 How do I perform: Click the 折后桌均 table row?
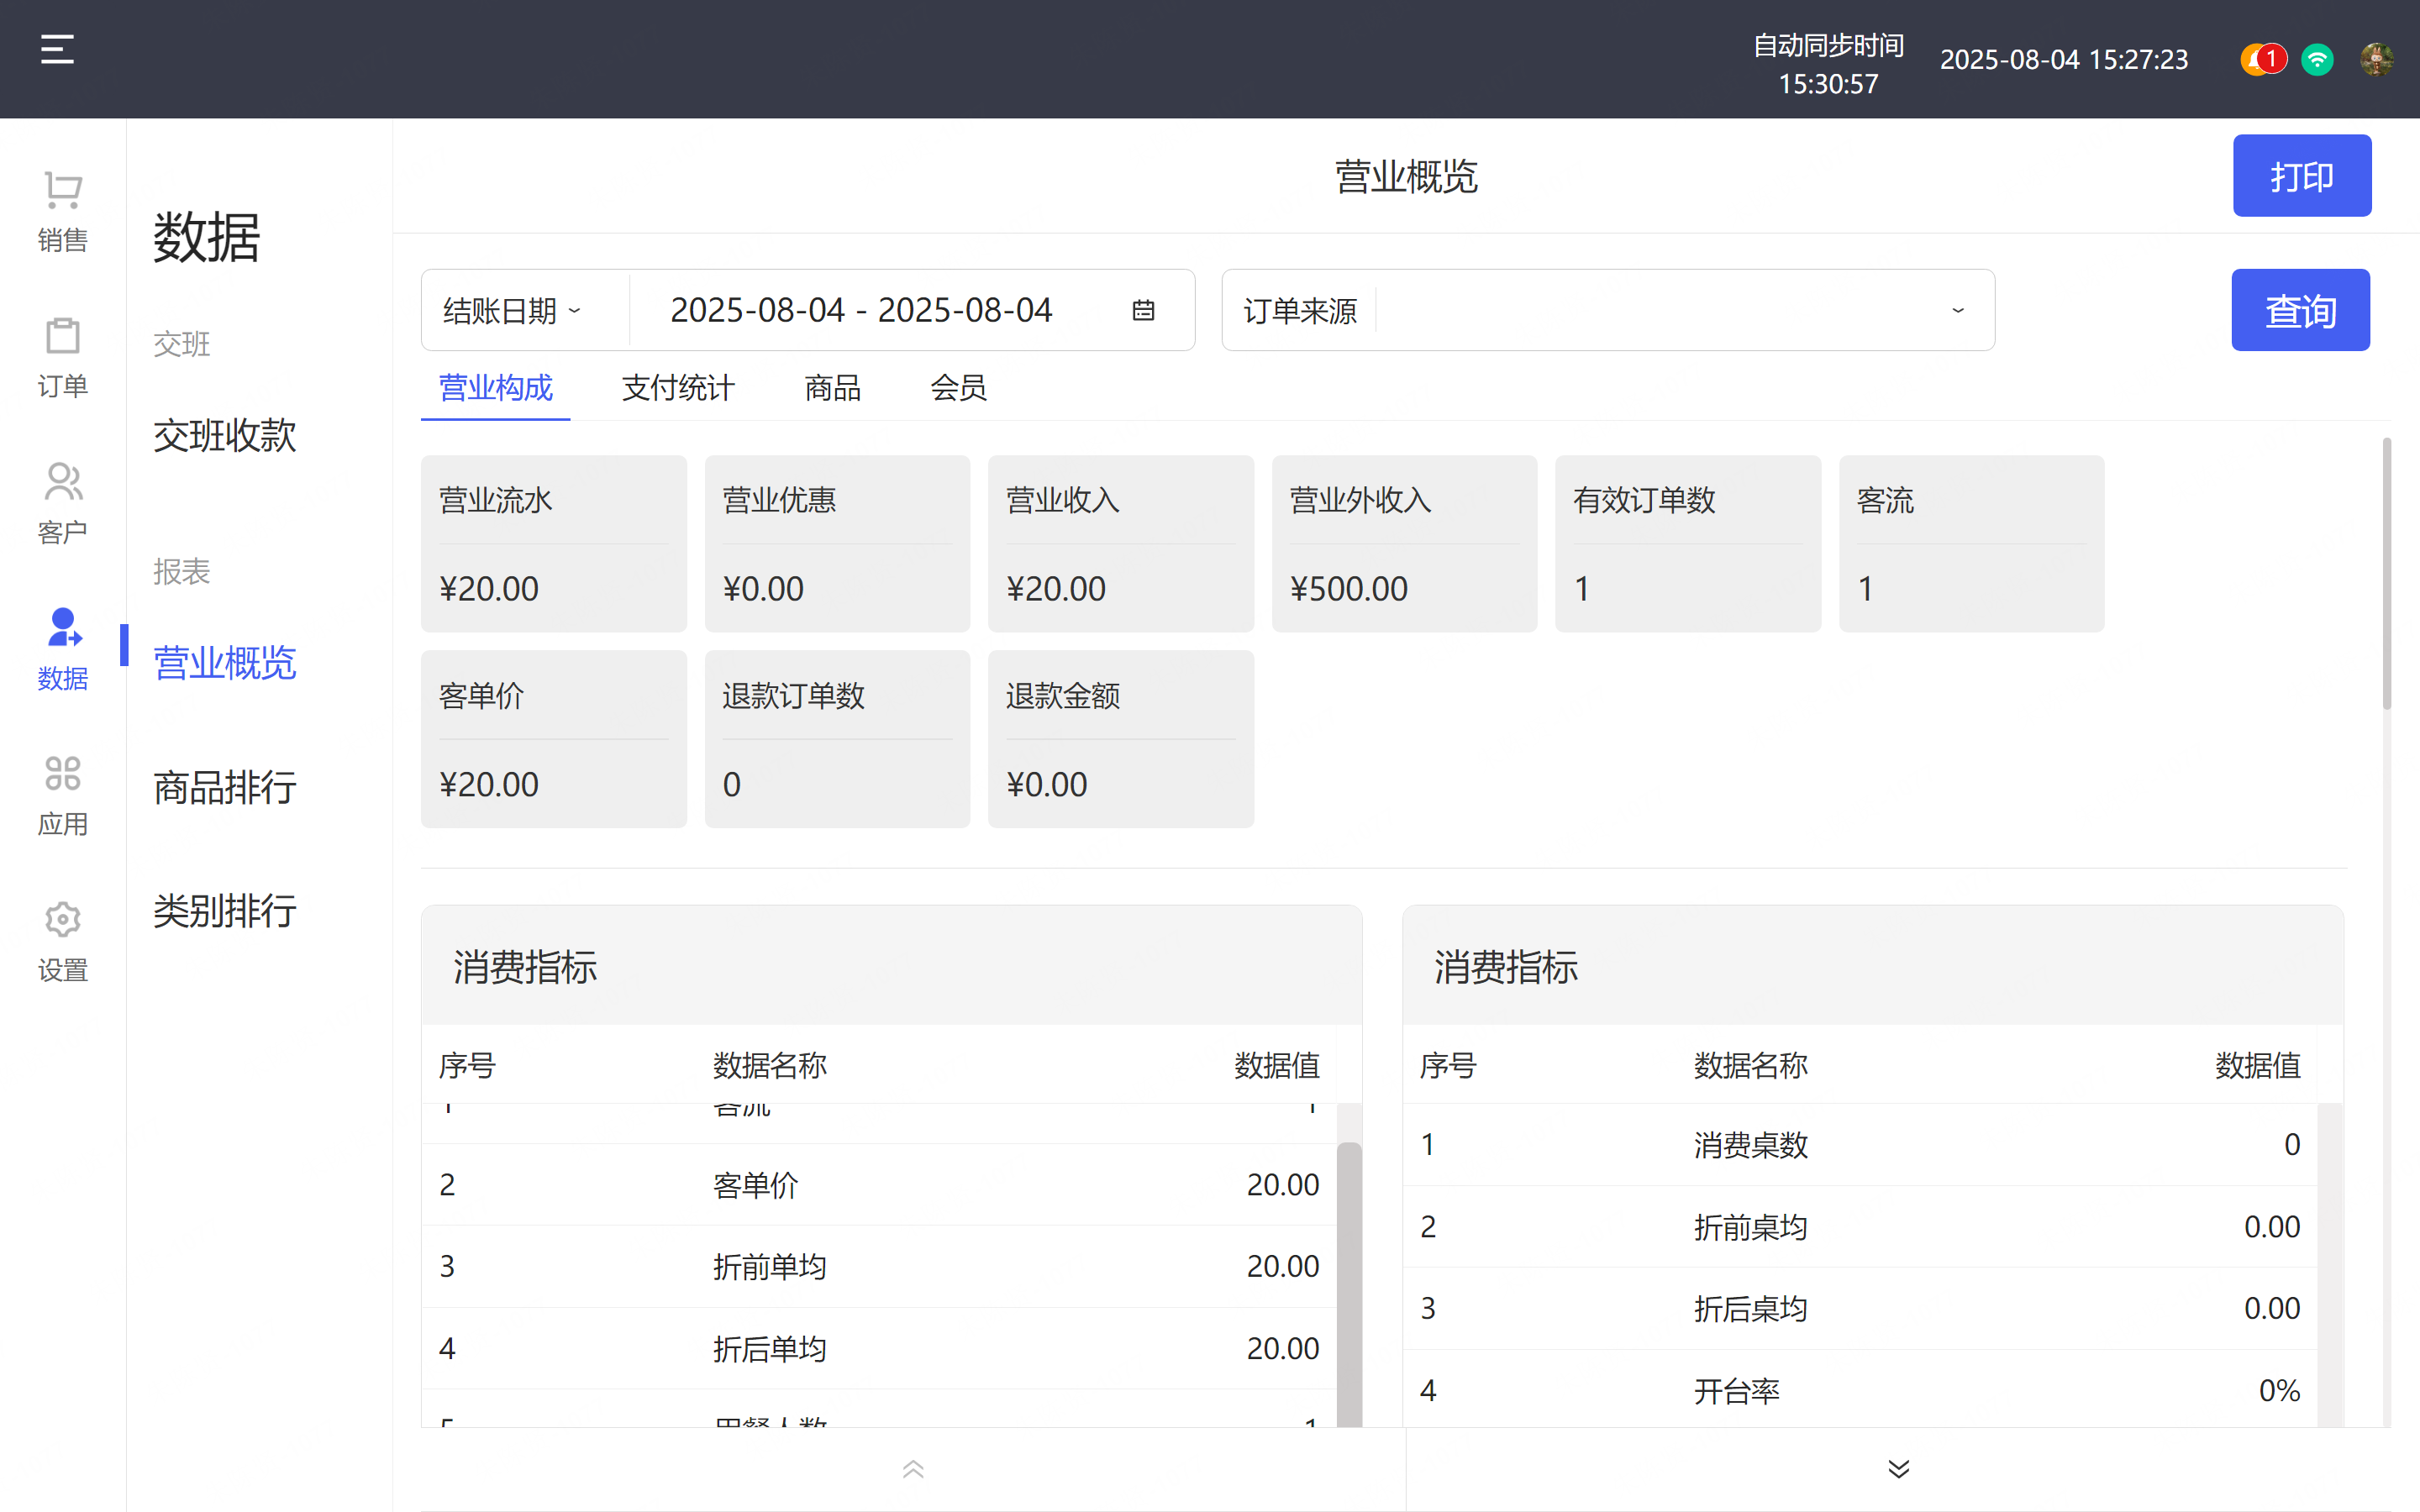[x=1860, y=1308]
